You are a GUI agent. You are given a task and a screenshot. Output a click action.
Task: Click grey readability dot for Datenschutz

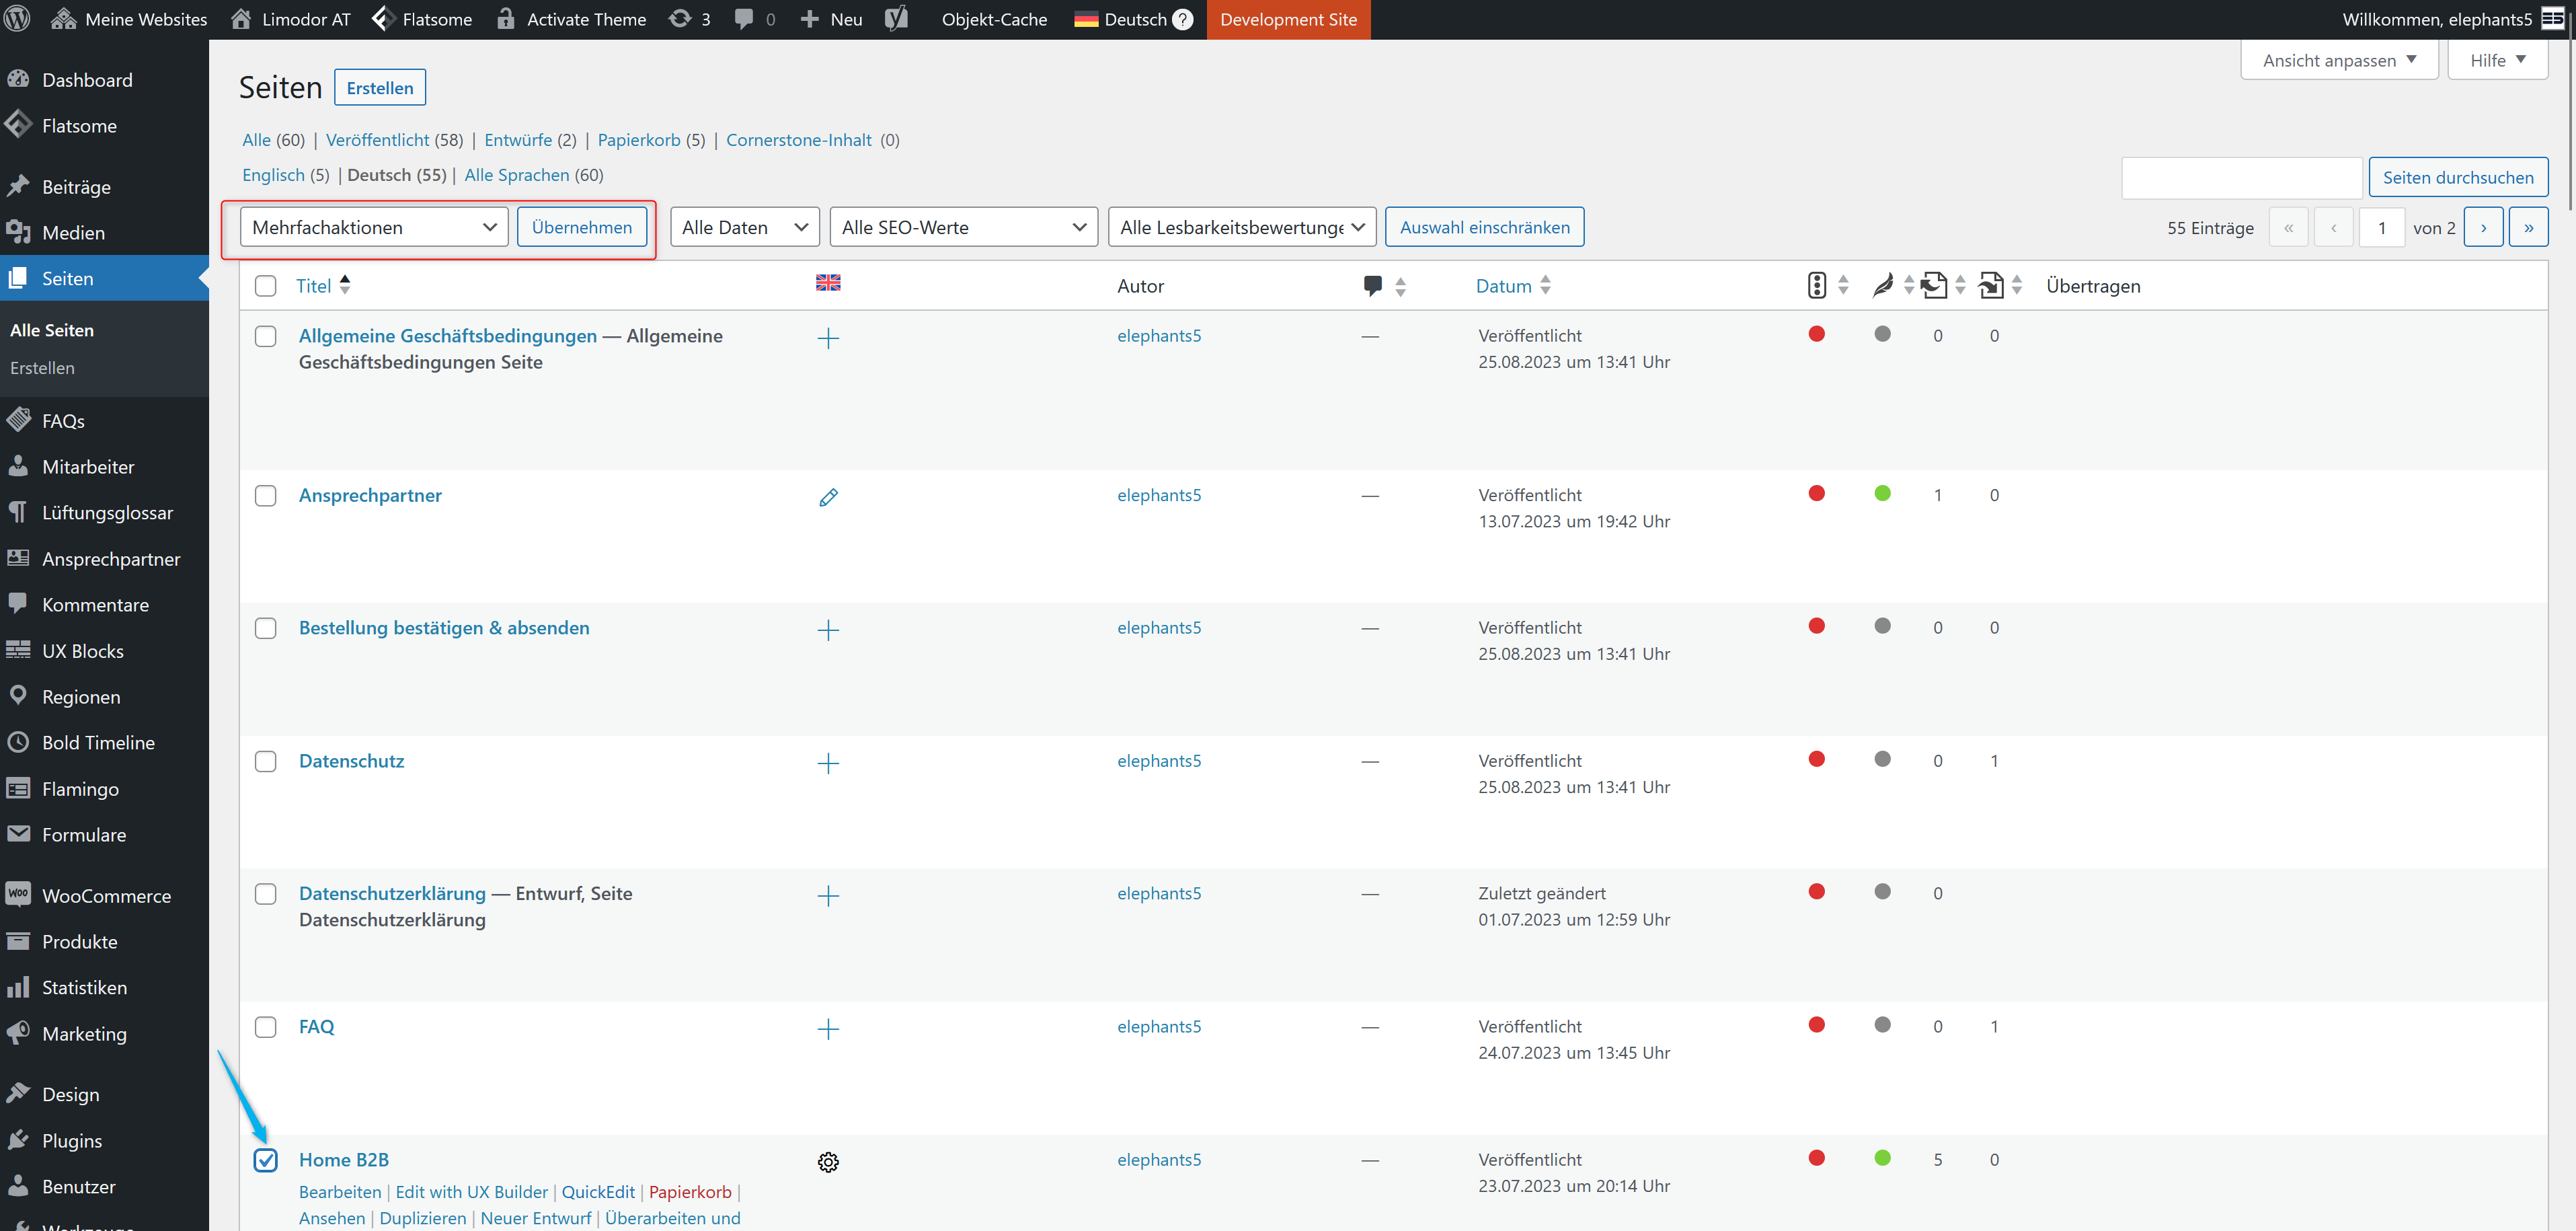[x=1882, y=759]
